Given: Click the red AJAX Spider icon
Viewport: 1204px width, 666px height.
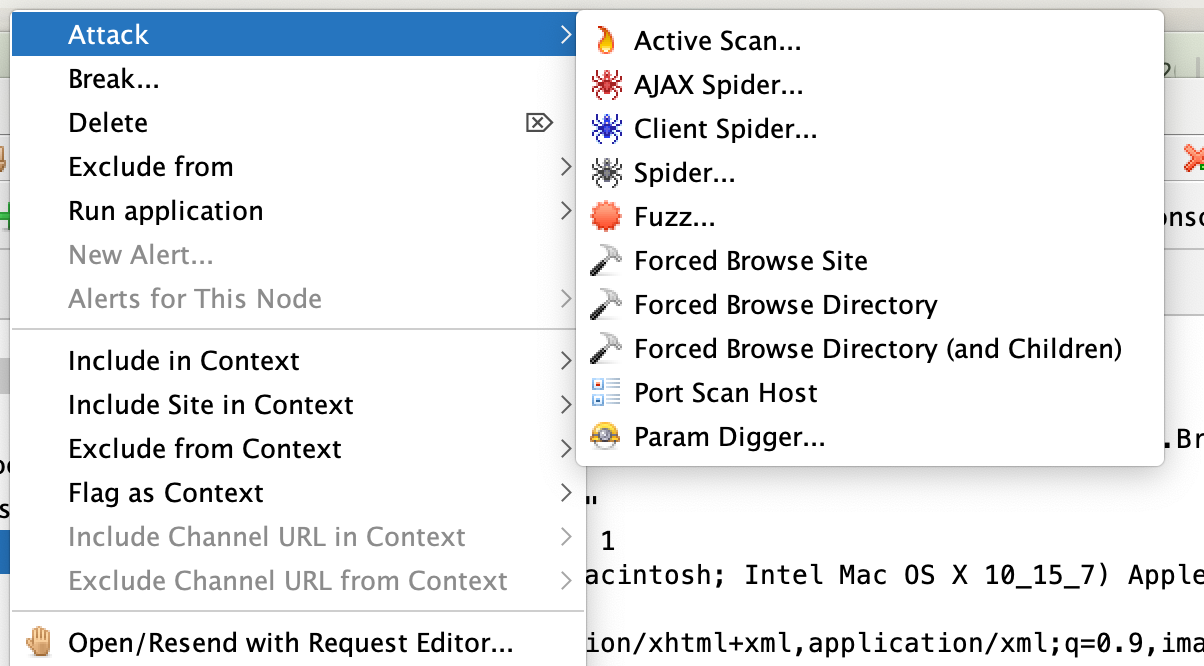Looking at the screenshot, I should [x=606, y=85].
